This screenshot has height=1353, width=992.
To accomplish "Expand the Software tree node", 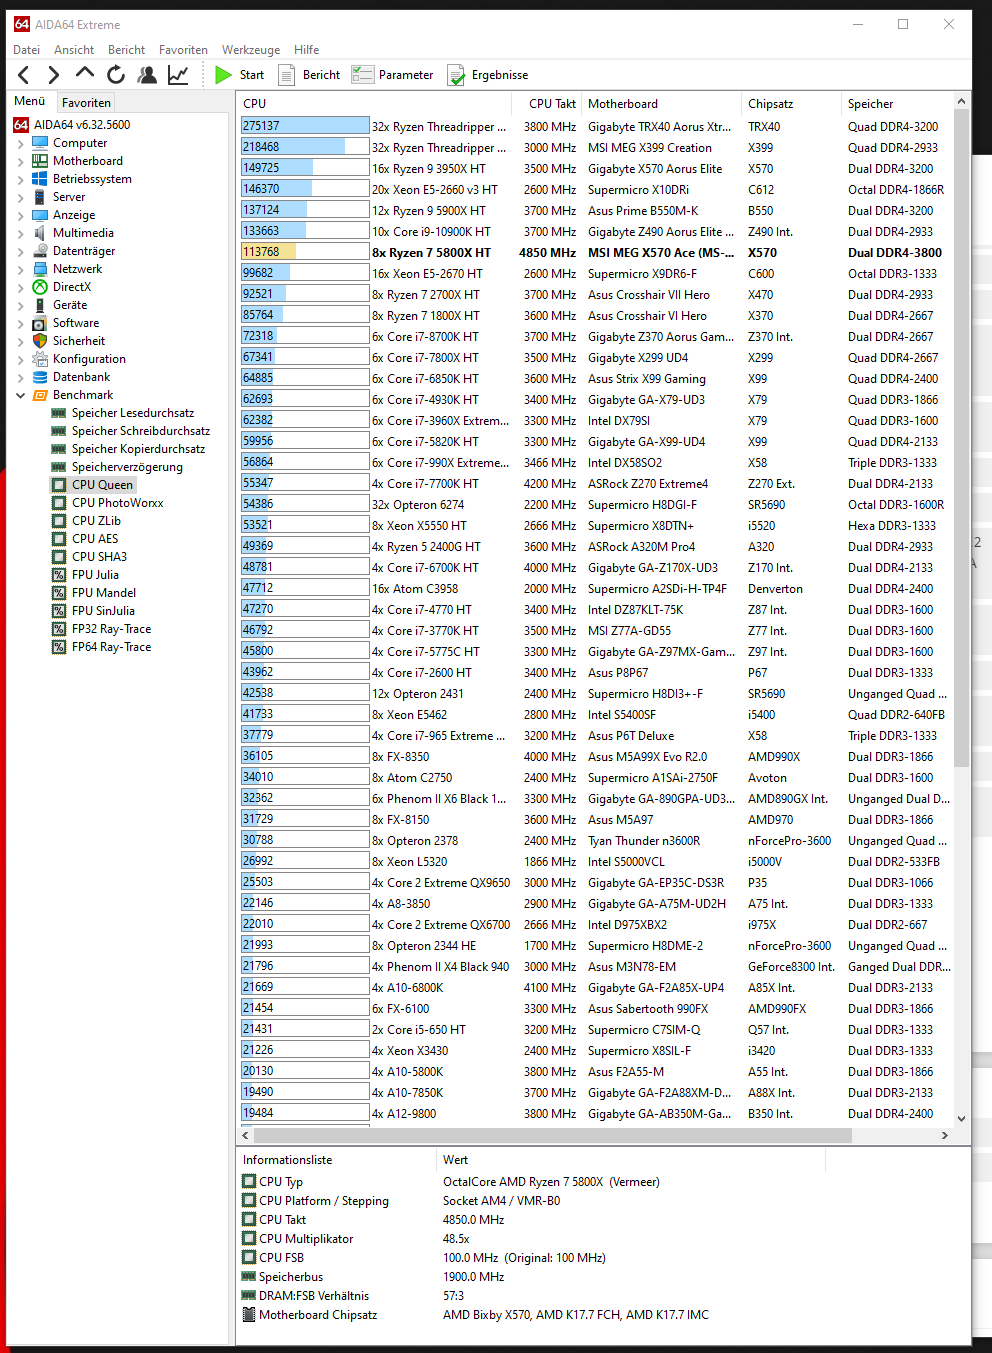I will click(20, 323).
